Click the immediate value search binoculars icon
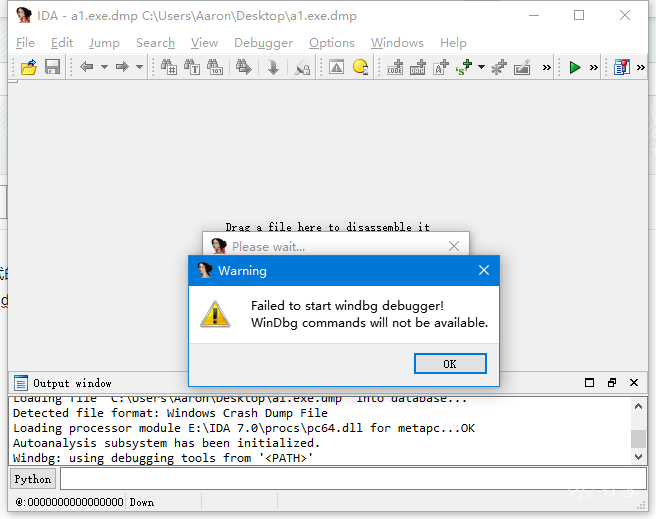Viewport: 656px width, 519px height. click(x=169, y=67)
